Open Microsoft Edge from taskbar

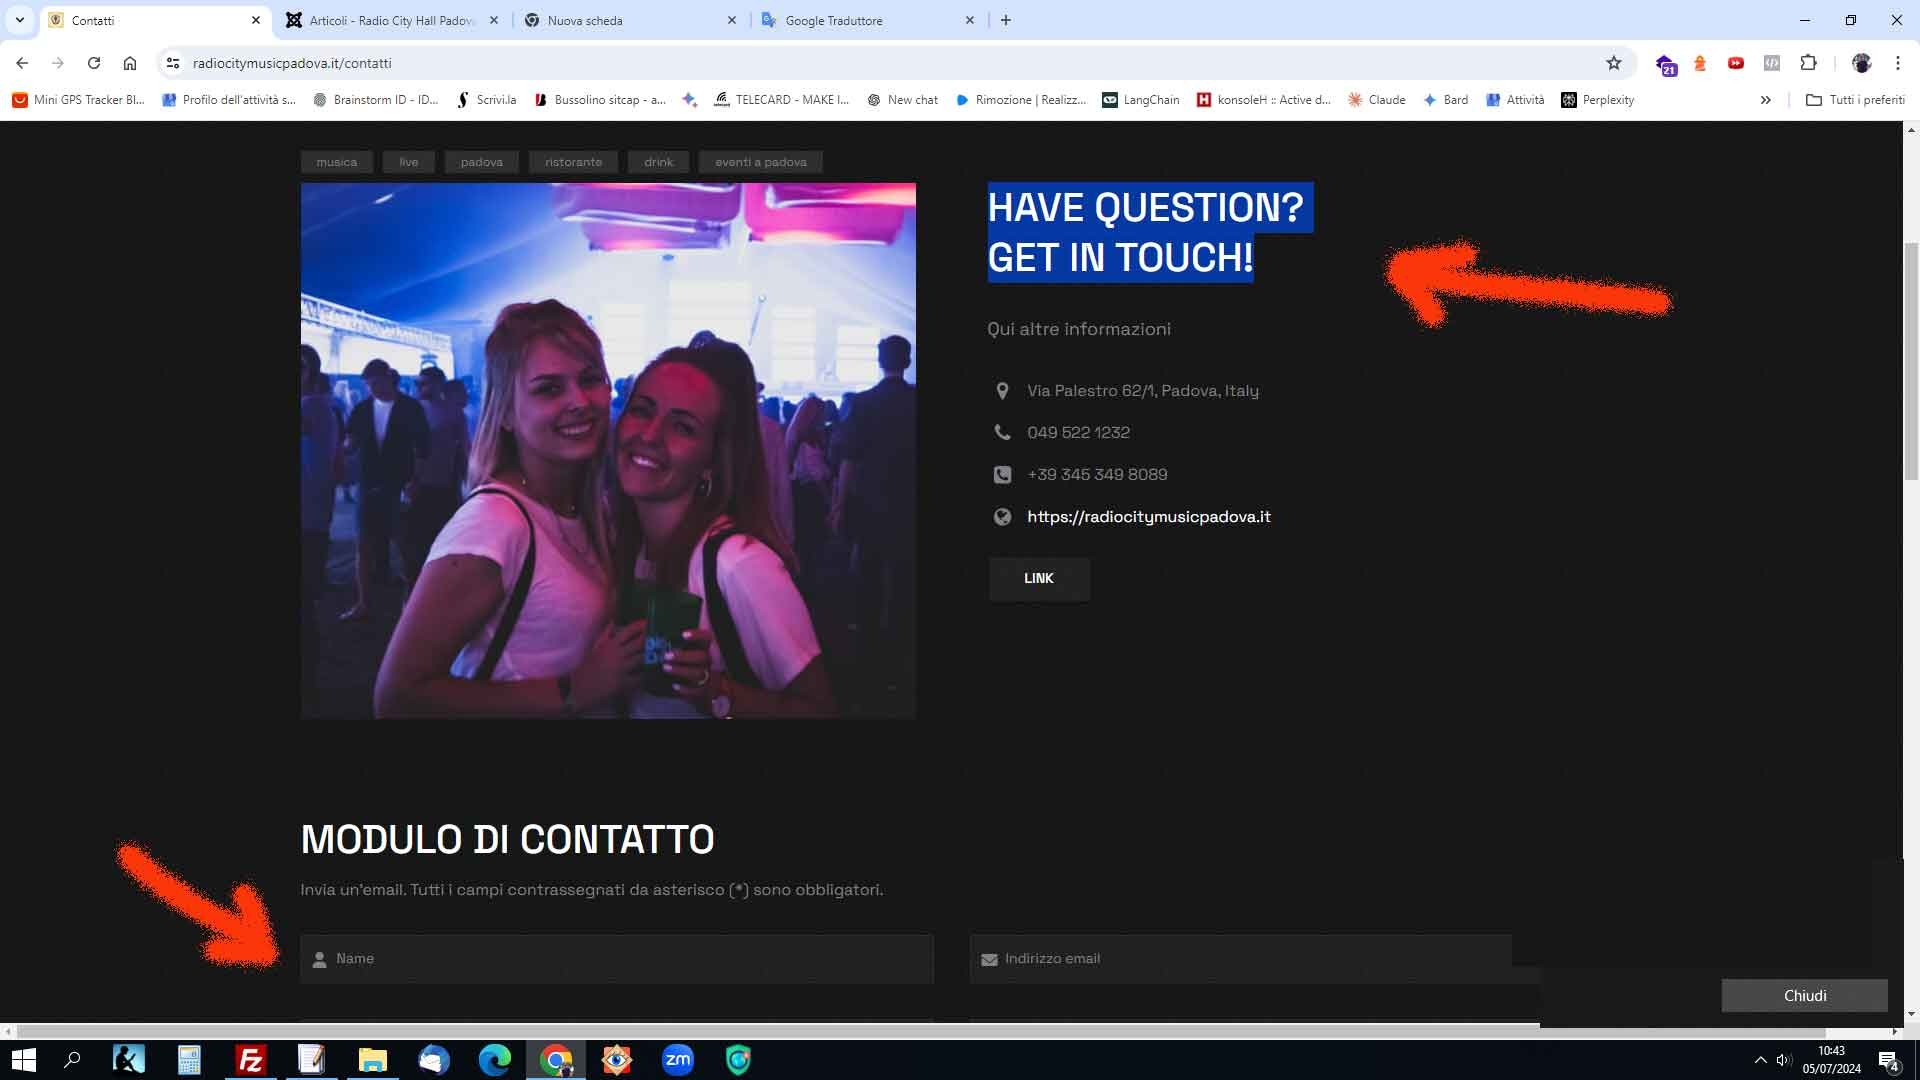[x=494, y=1060]
